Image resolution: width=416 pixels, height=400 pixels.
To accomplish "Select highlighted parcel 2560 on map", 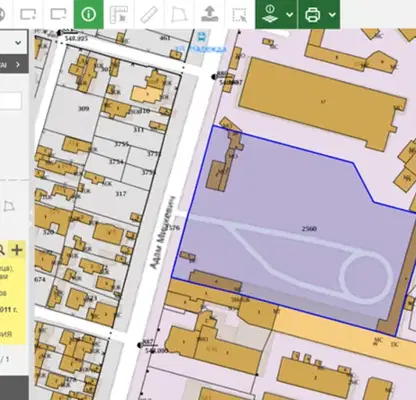I will [309, 229].
